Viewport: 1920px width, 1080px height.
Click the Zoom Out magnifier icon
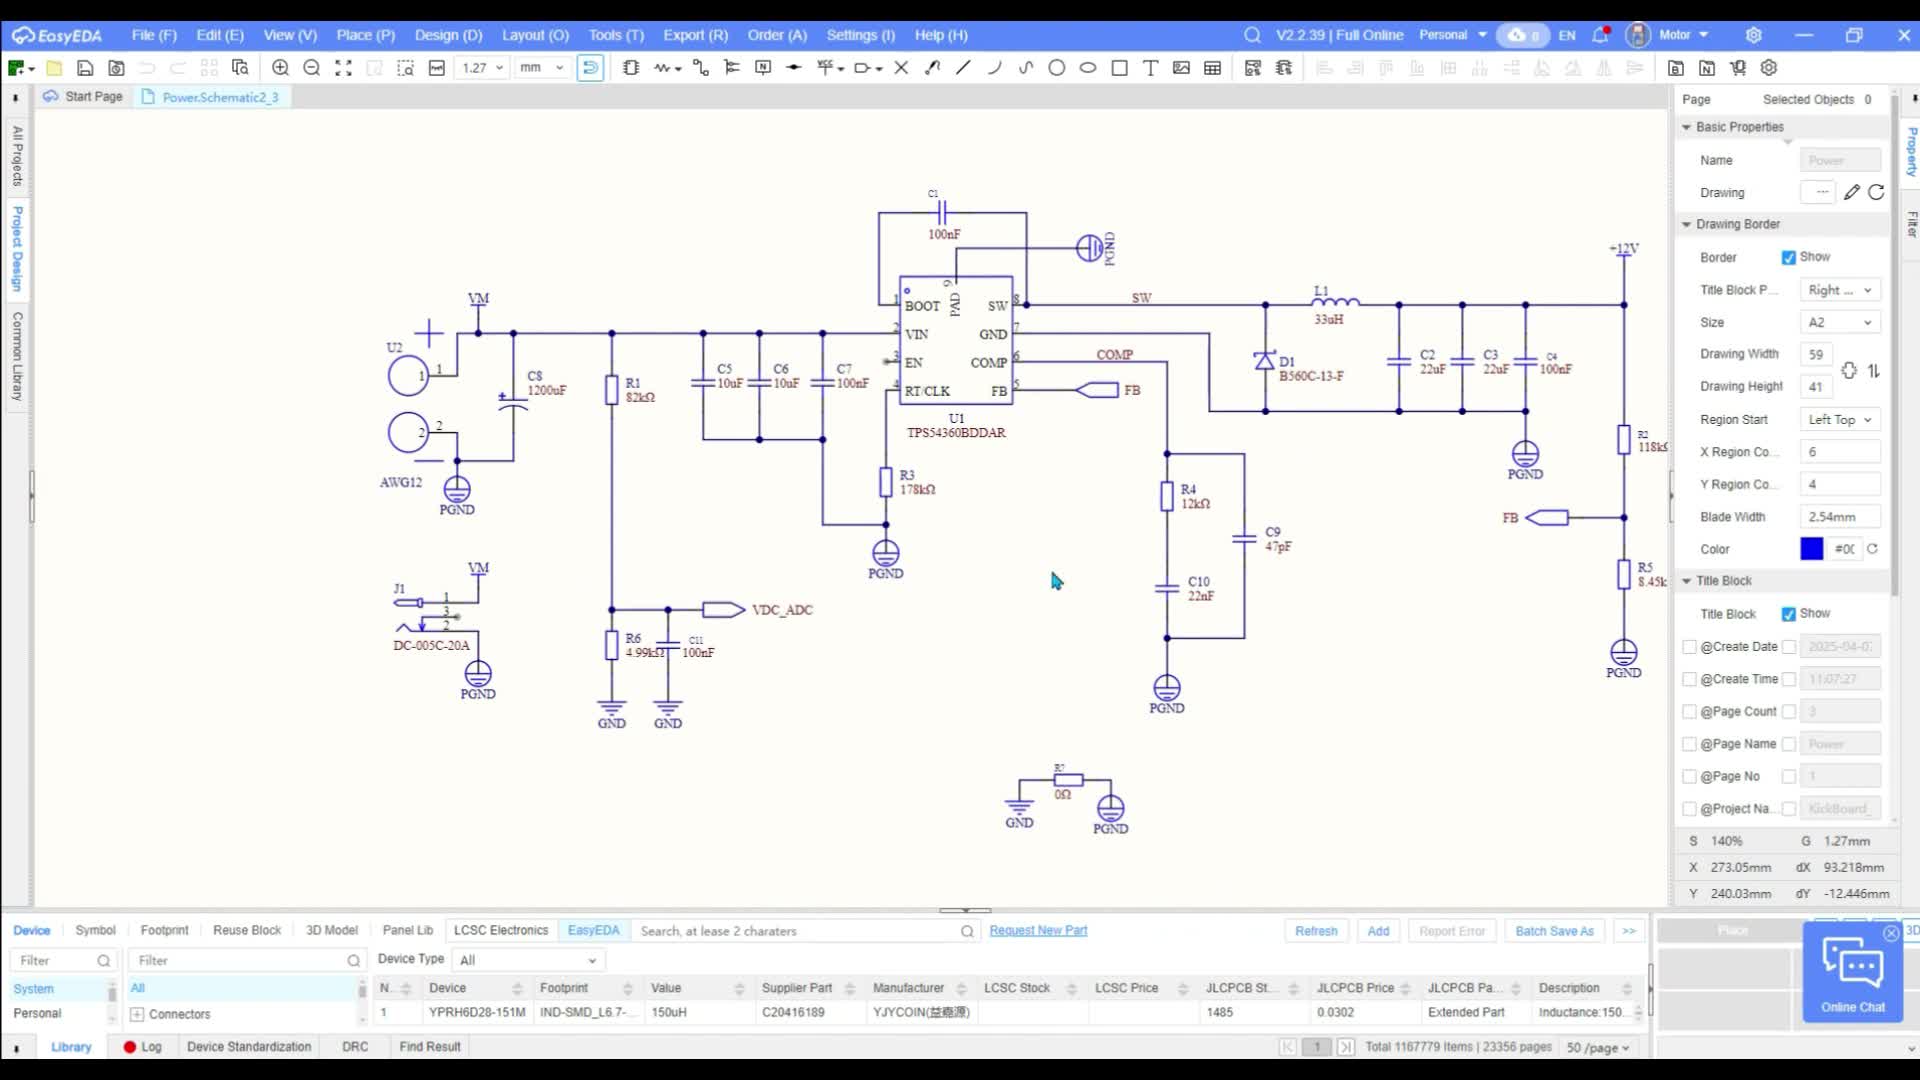(x=311, y=68)
